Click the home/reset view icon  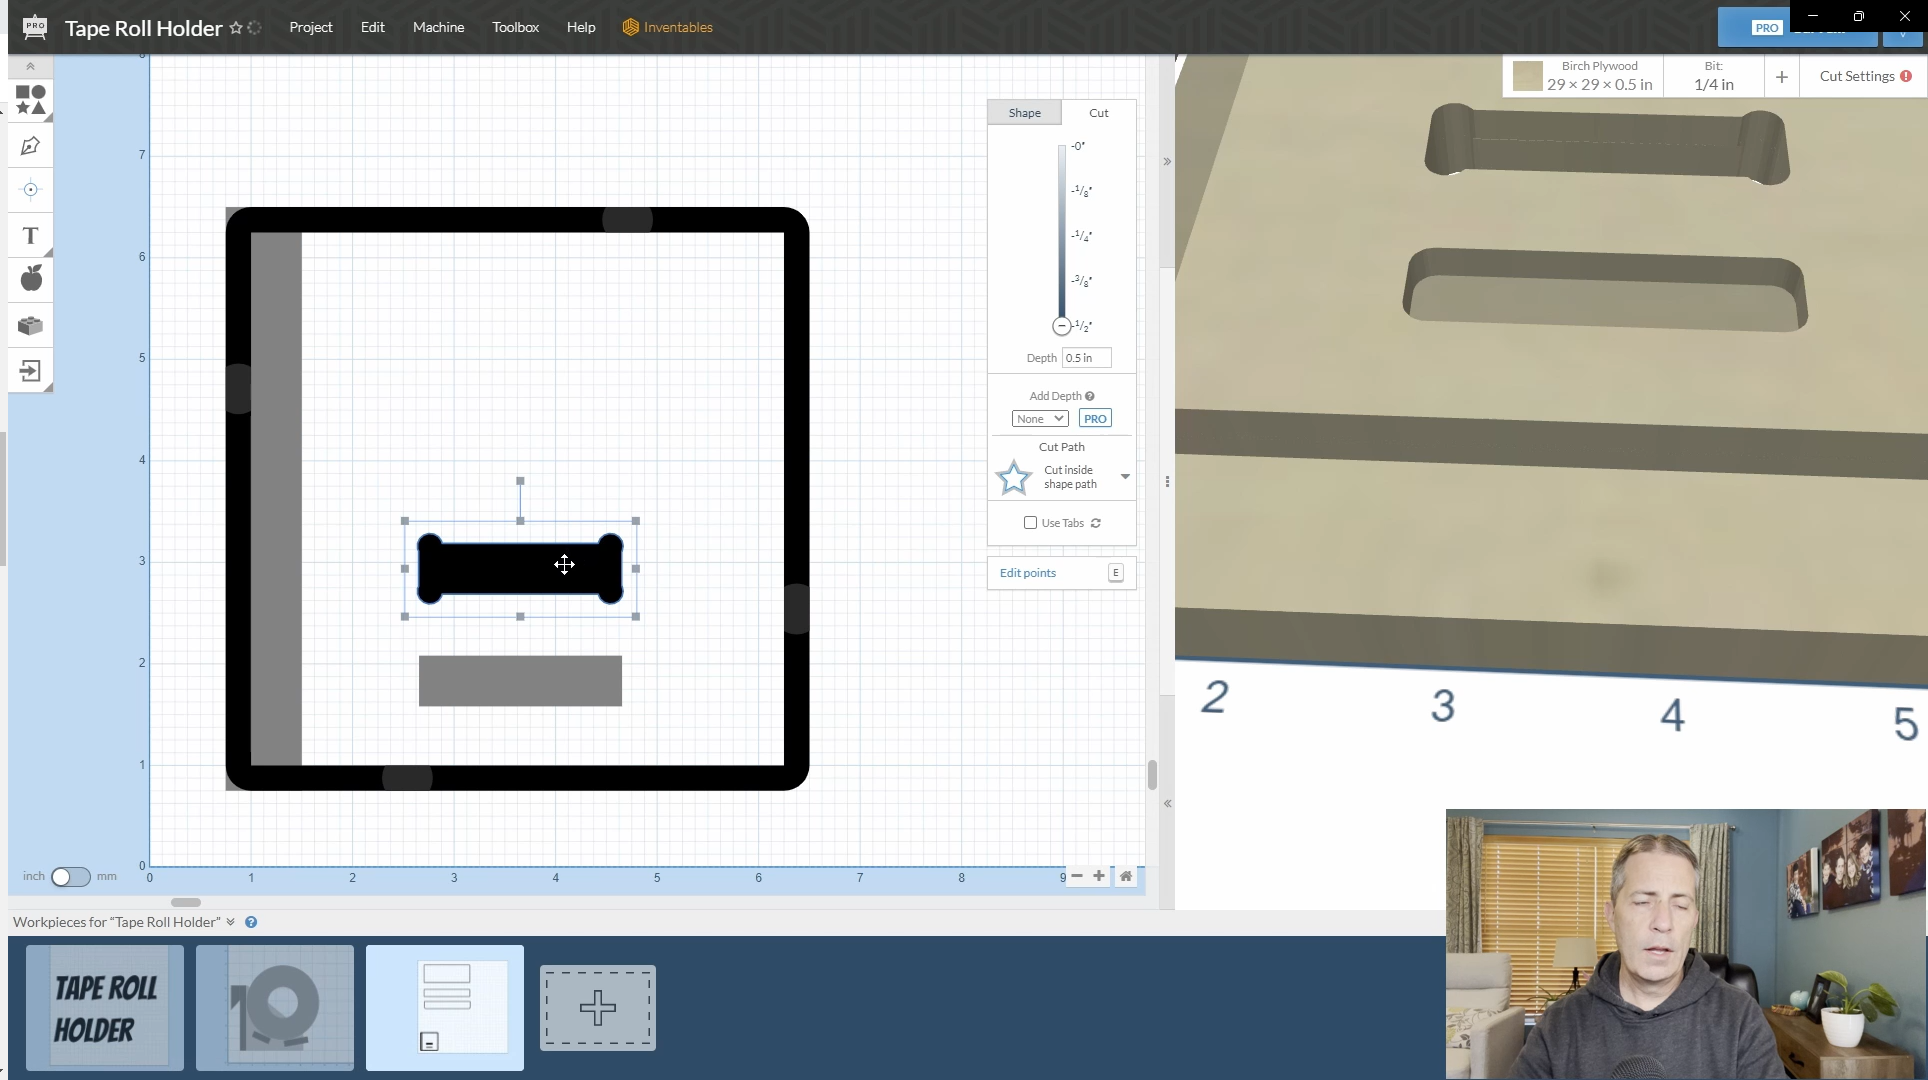pyautogui.click(x=1126, y=876)
